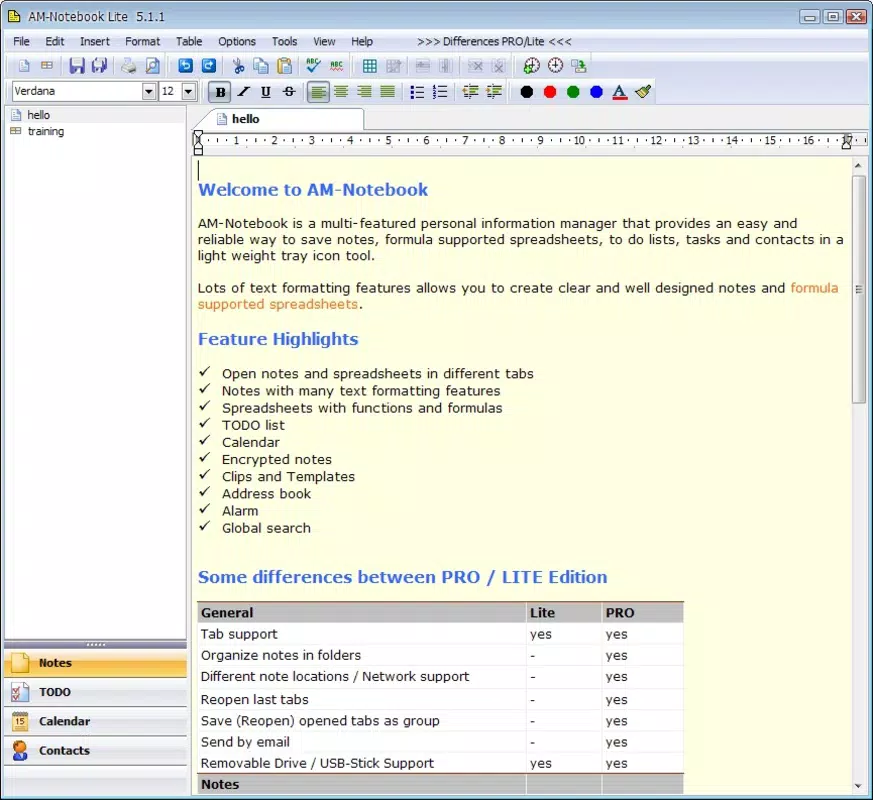Viewport: 873px width, 800px height.
Task: Open print preview
Action: (152, 66)
